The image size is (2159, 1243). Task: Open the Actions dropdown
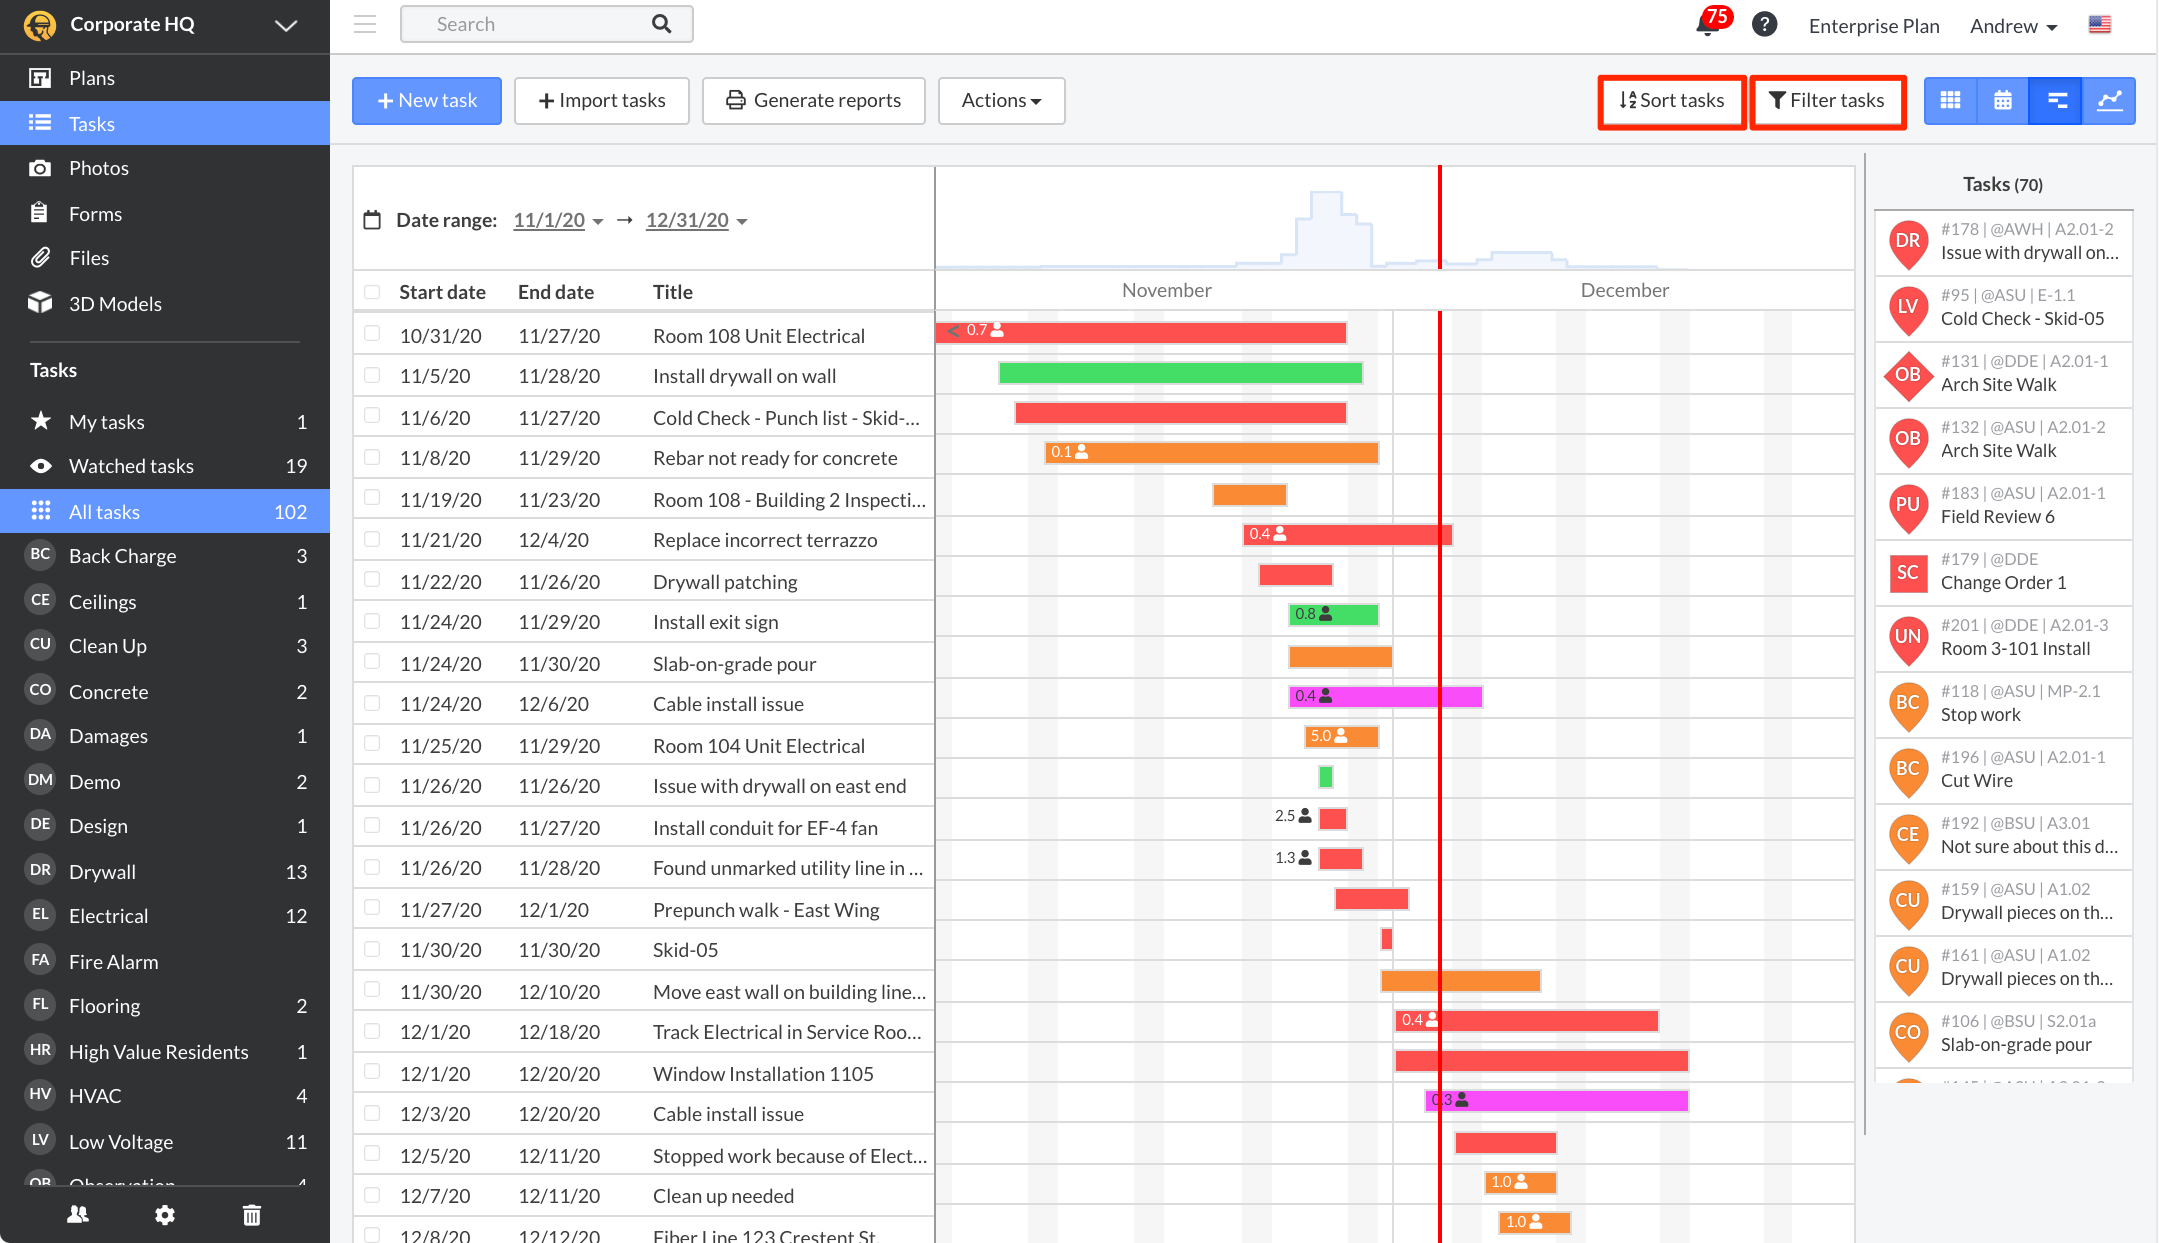click(1001, 100)
